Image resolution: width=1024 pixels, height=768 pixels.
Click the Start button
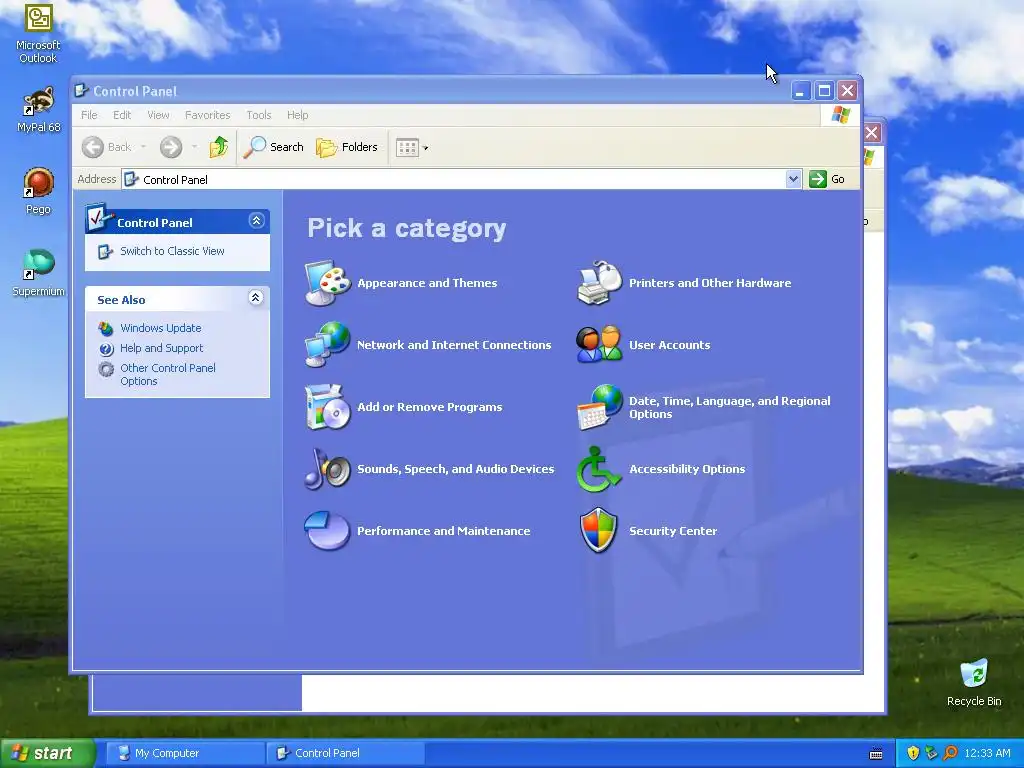tap(46, 753)
